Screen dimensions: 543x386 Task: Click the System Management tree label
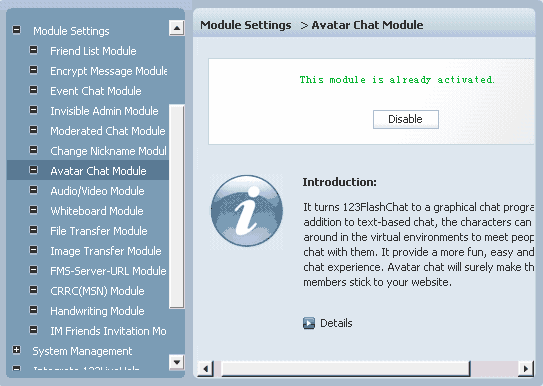82,351
